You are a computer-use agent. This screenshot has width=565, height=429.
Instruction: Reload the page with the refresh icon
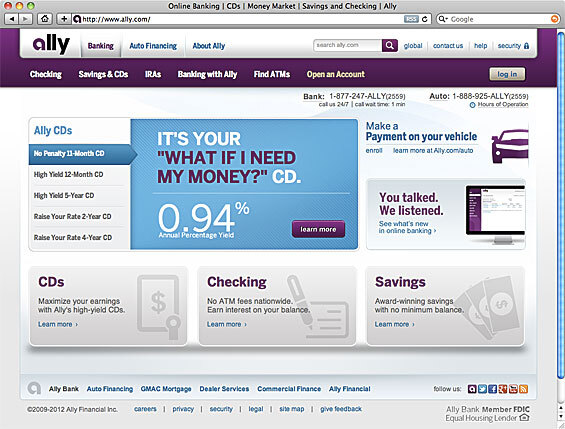[x=425, y=19]
